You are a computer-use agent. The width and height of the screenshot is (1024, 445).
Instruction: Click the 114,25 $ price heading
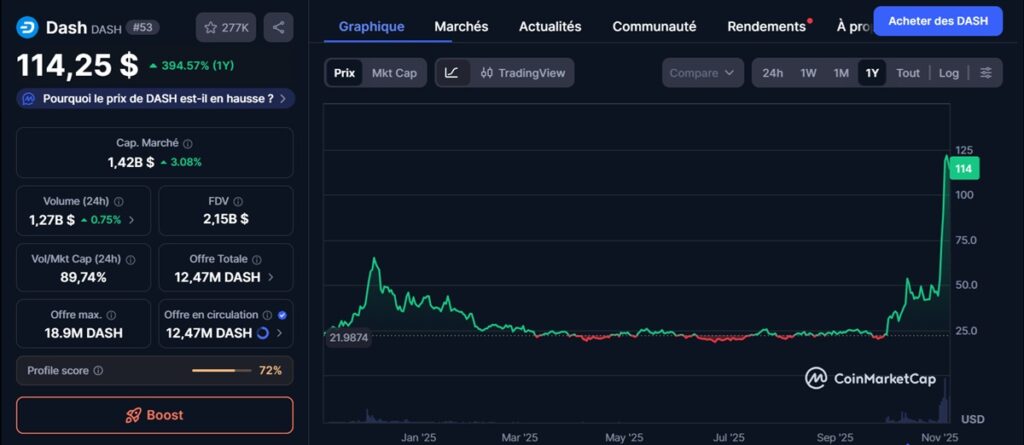(78, 65)
